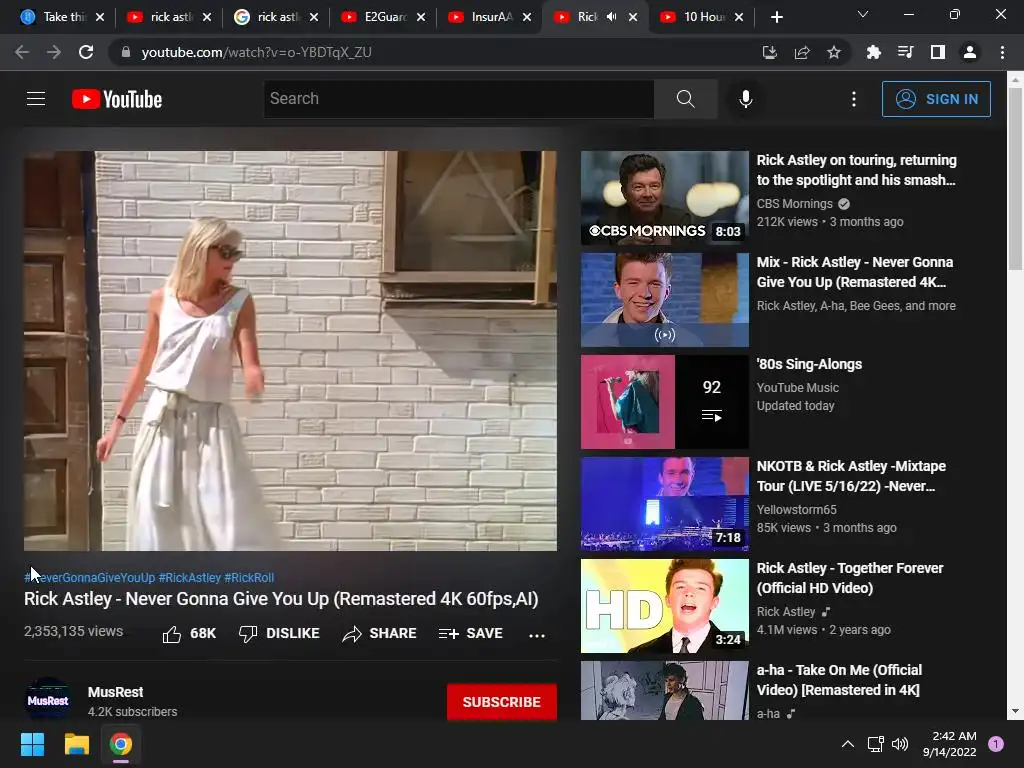1024x768 pixels.
Task: Start voice search with microphone icon
Action: [x=745, y=99]
